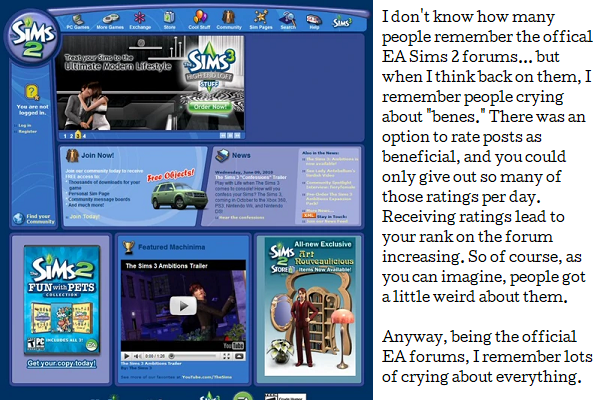This screenshot has width=600, height=400.
Task: Click The Sims 2 logo badge
Action: [x=32, y=37]
